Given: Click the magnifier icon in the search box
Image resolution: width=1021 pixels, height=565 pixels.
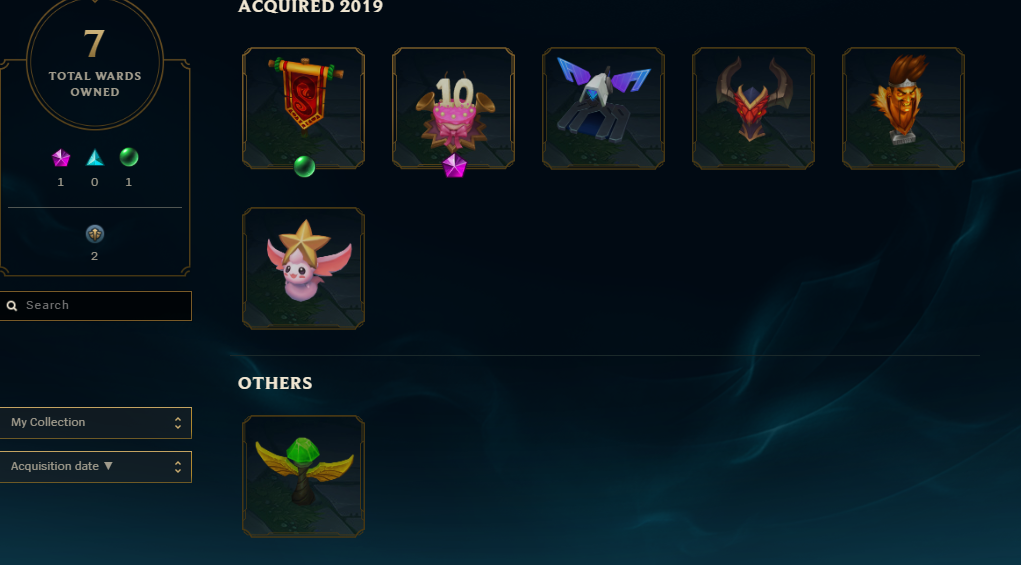Looking at the screenshot, I should tap(12, 306).
